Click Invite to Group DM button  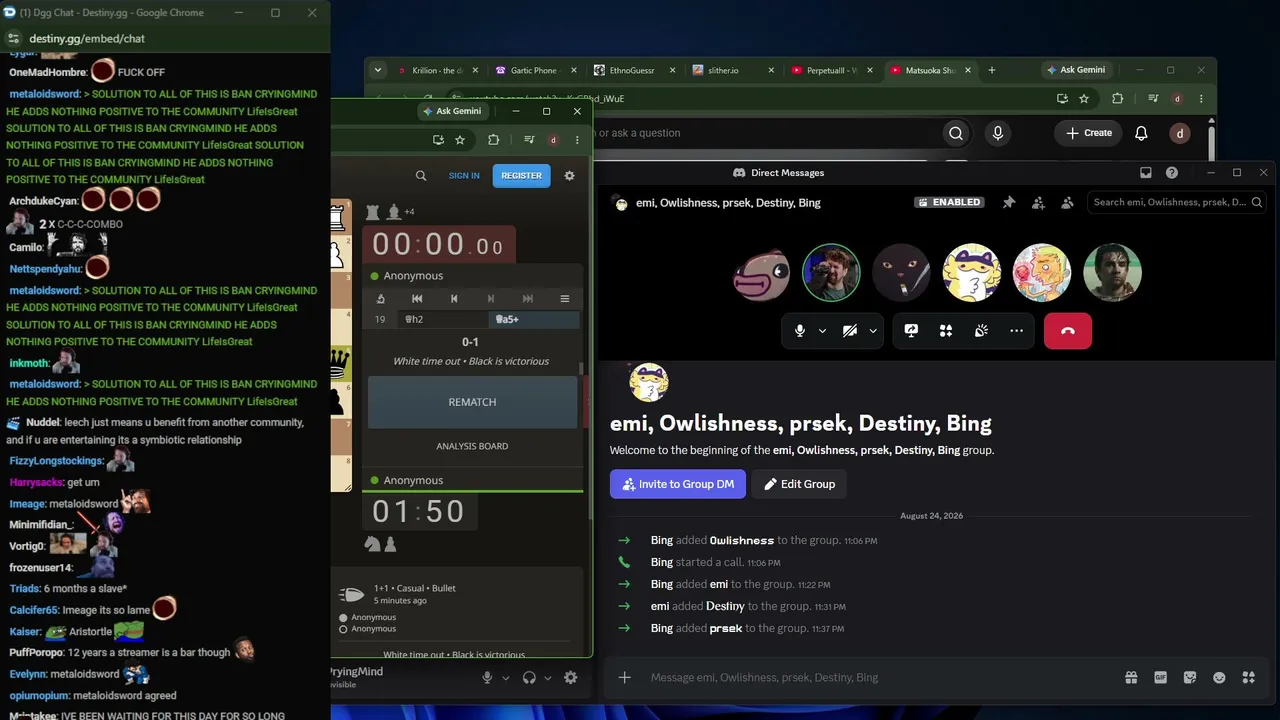click(678, 484)
